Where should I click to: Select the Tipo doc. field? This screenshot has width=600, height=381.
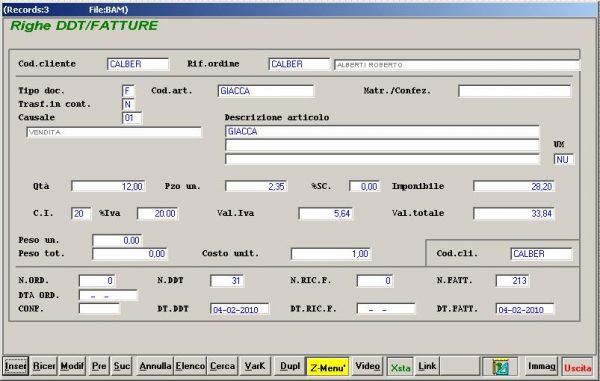pos(128,91)
